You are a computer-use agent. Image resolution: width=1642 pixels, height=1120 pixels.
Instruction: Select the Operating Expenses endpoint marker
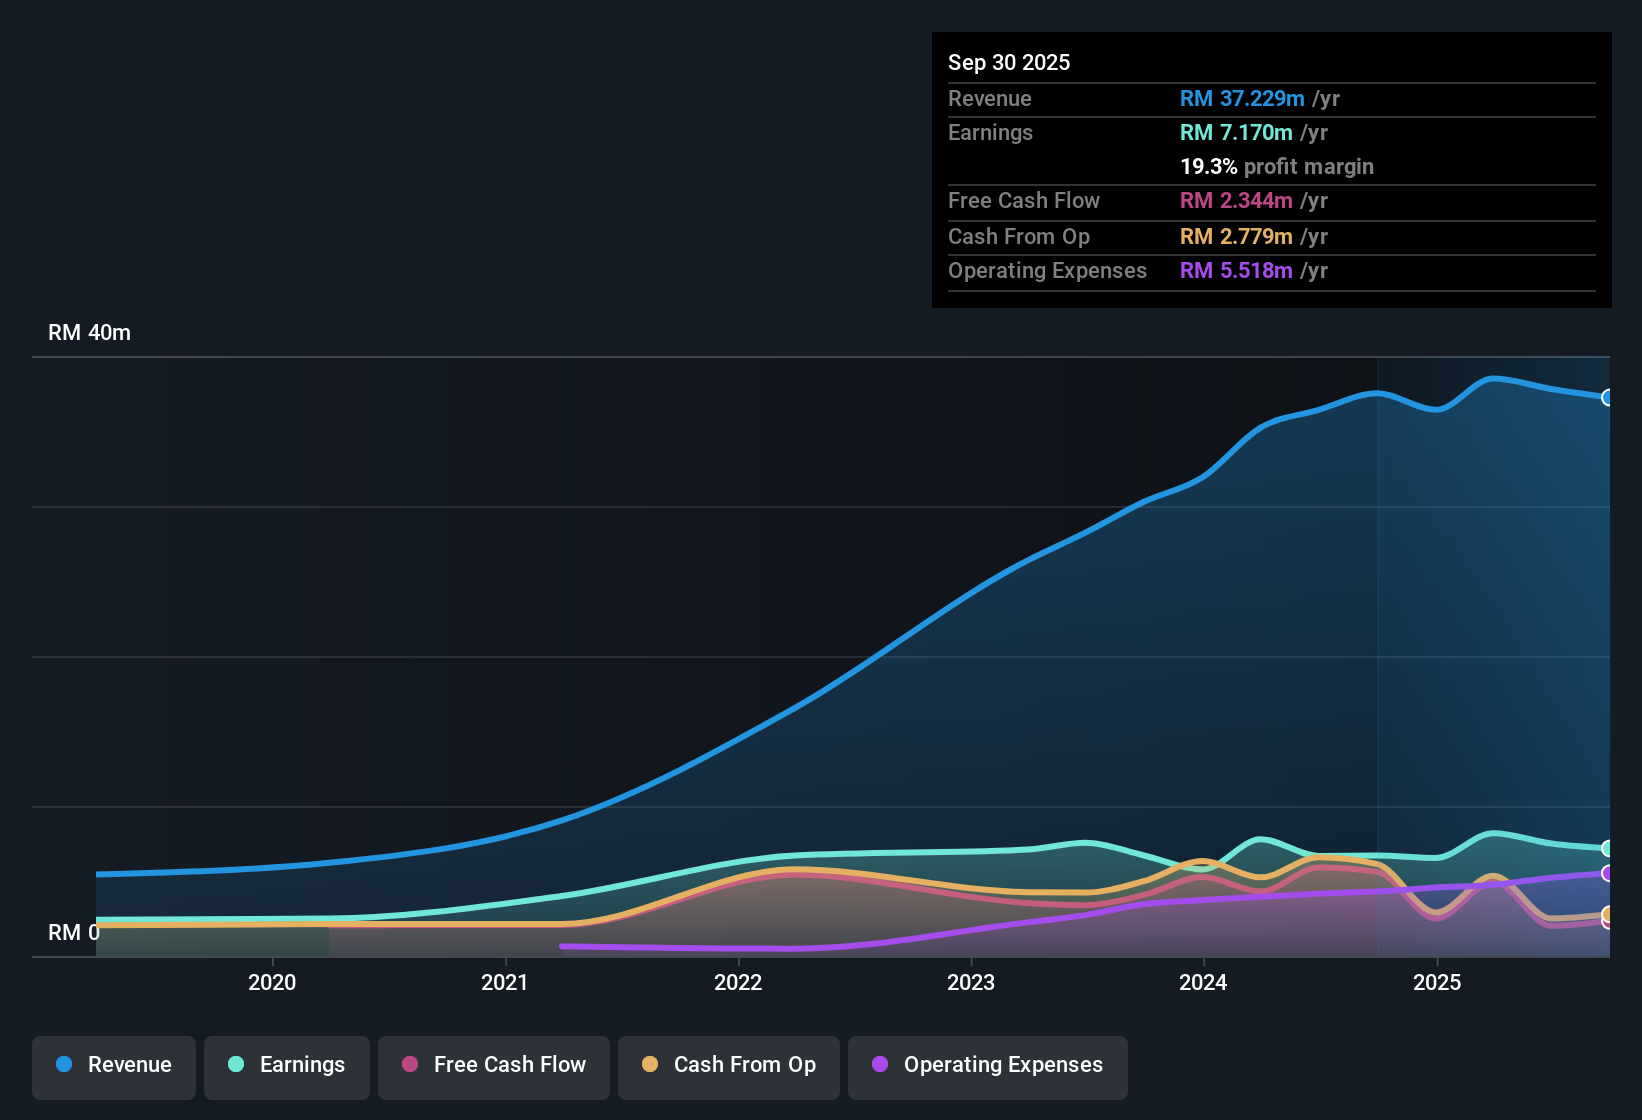(1608, 874)
